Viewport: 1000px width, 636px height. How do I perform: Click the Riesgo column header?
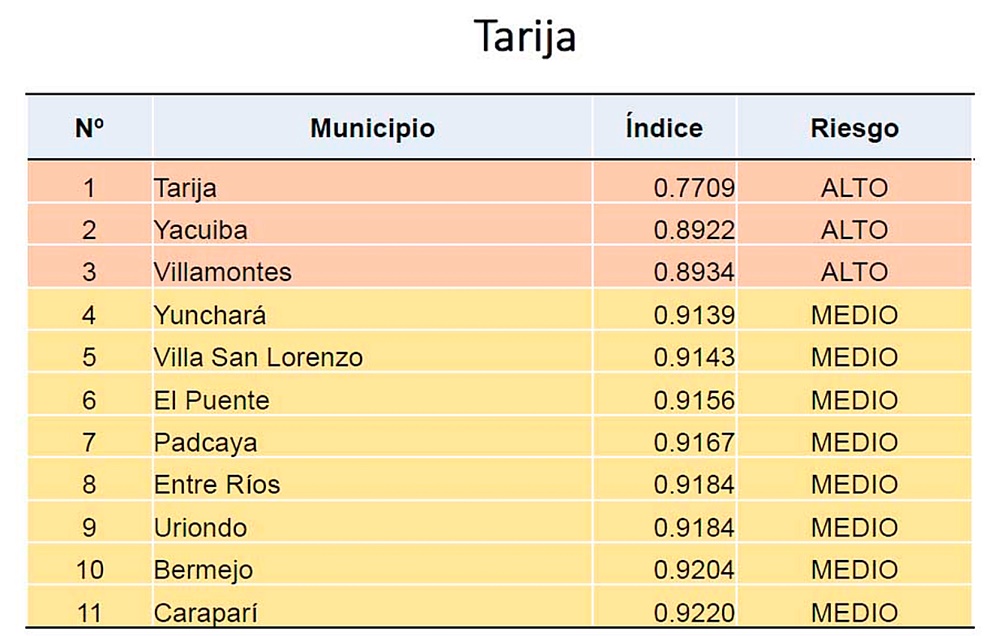(855, 128)
